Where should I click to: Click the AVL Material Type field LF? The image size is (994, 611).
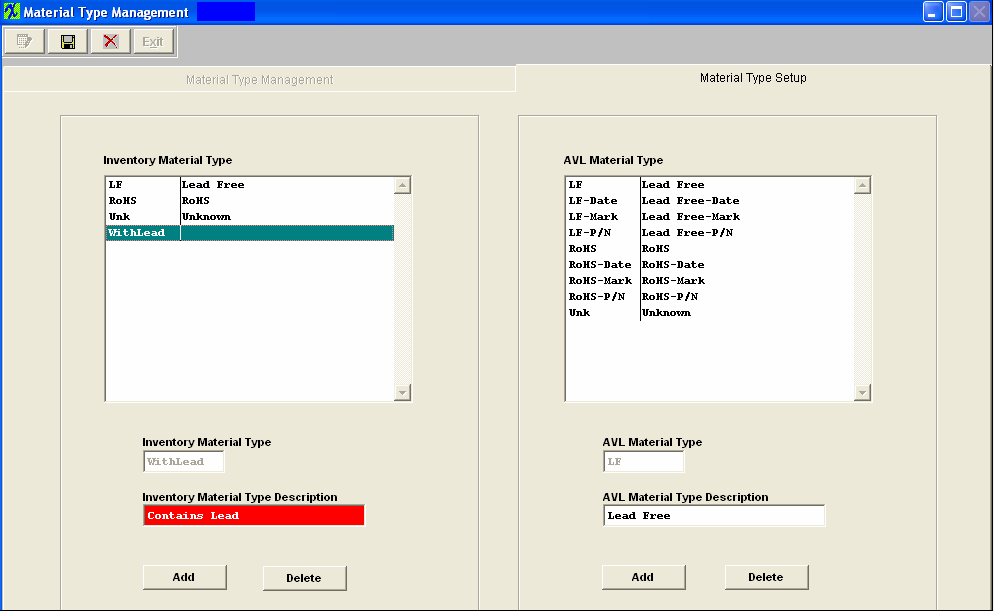(643, 461)
